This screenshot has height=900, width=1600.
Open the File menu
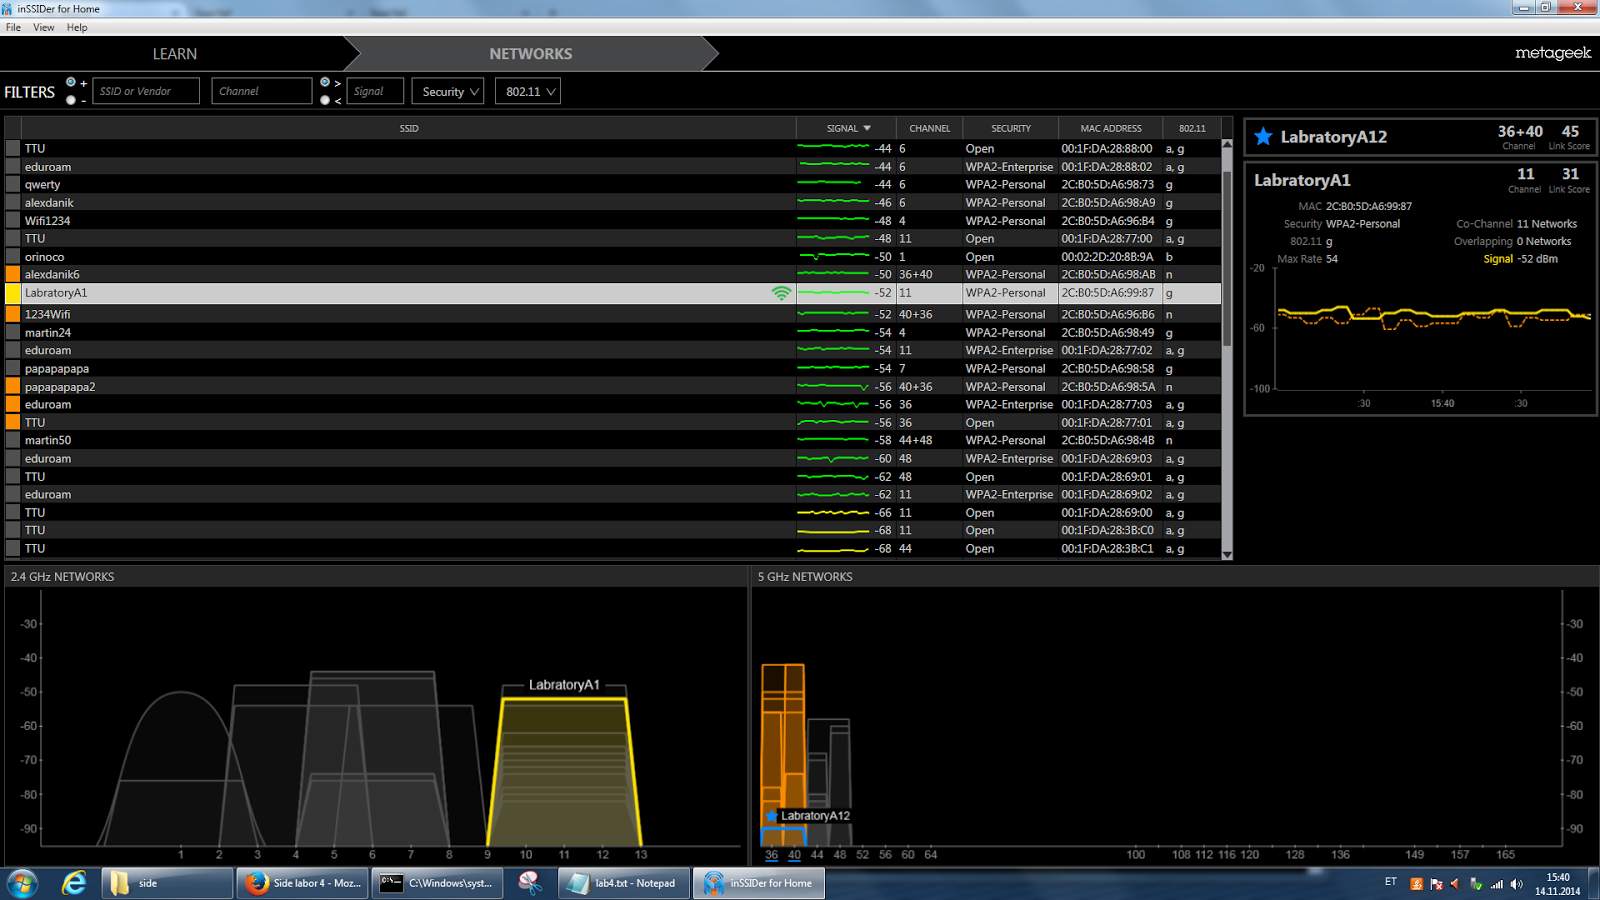coord(13,27)
